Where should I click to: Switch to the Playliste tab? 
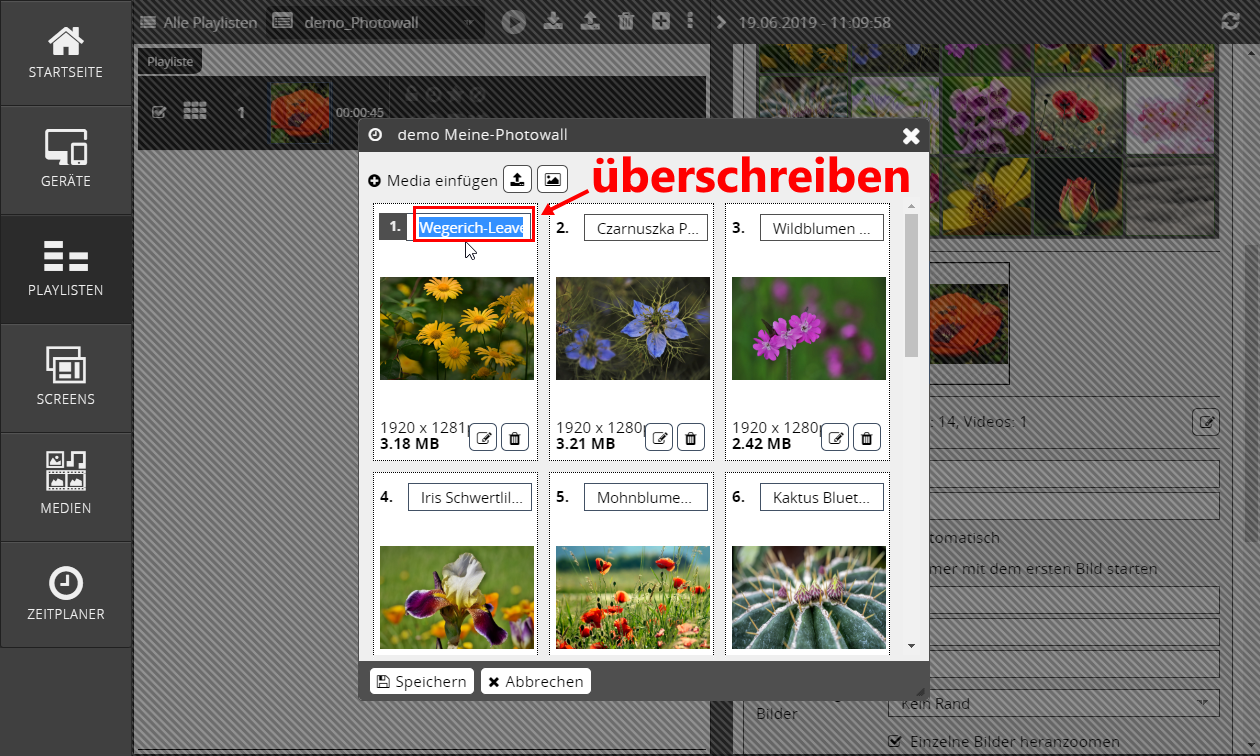pyautogui.click(x=170, y=61)
